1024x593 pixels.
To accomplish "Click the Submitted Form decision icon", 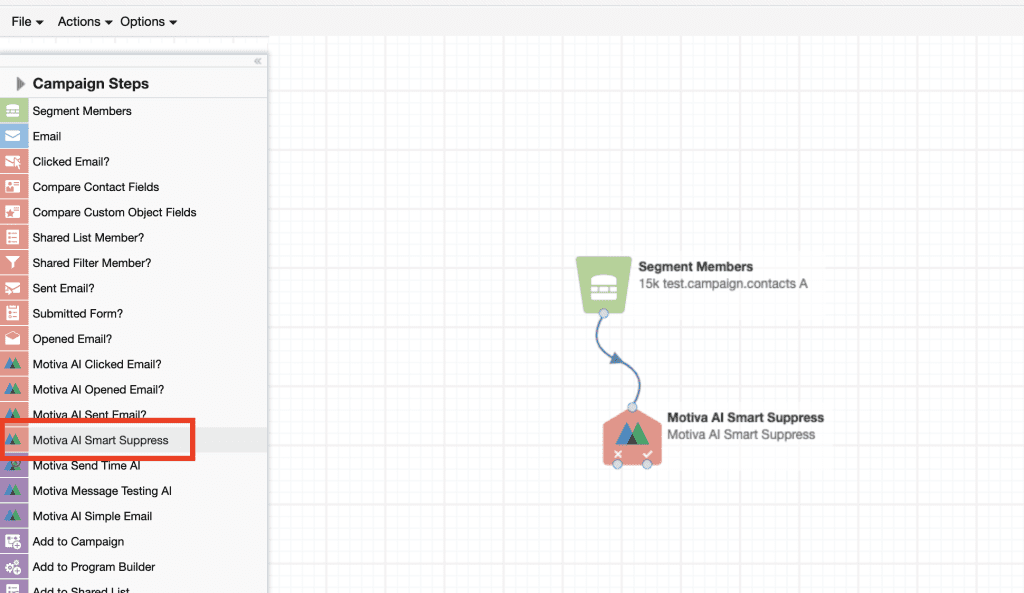I will pos(13,313).
